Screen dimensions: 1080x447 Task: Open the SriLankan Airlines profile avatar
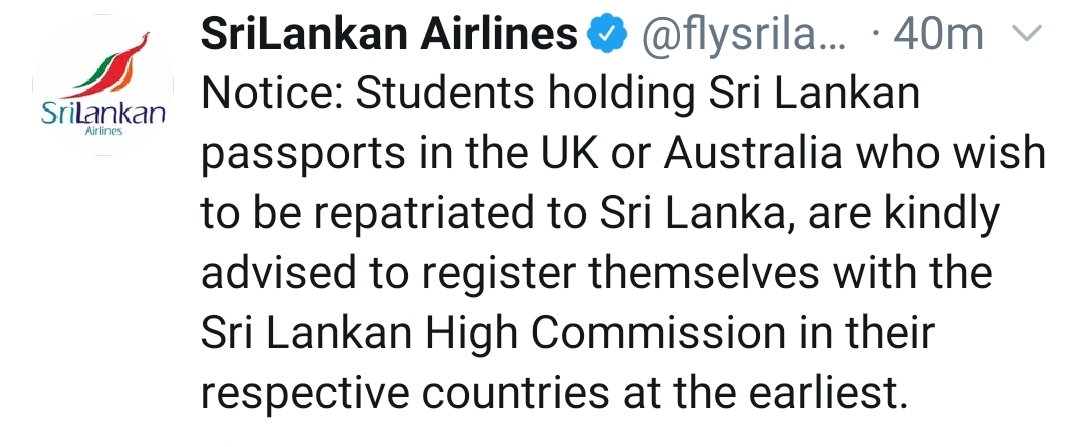tap(103, 85)
